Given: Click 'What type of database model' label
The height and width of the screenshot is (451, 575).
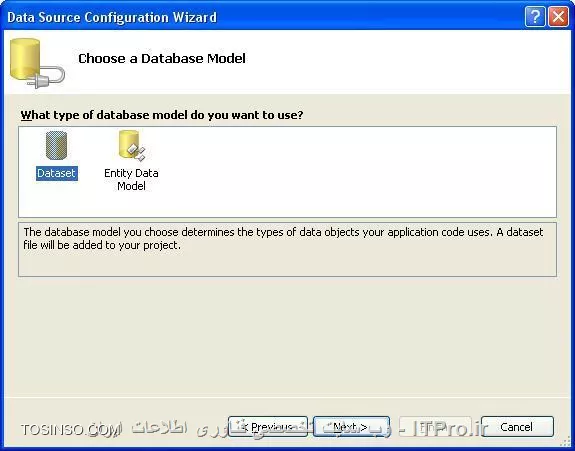Looking at the screenshot, I should (x=162, y=115).
